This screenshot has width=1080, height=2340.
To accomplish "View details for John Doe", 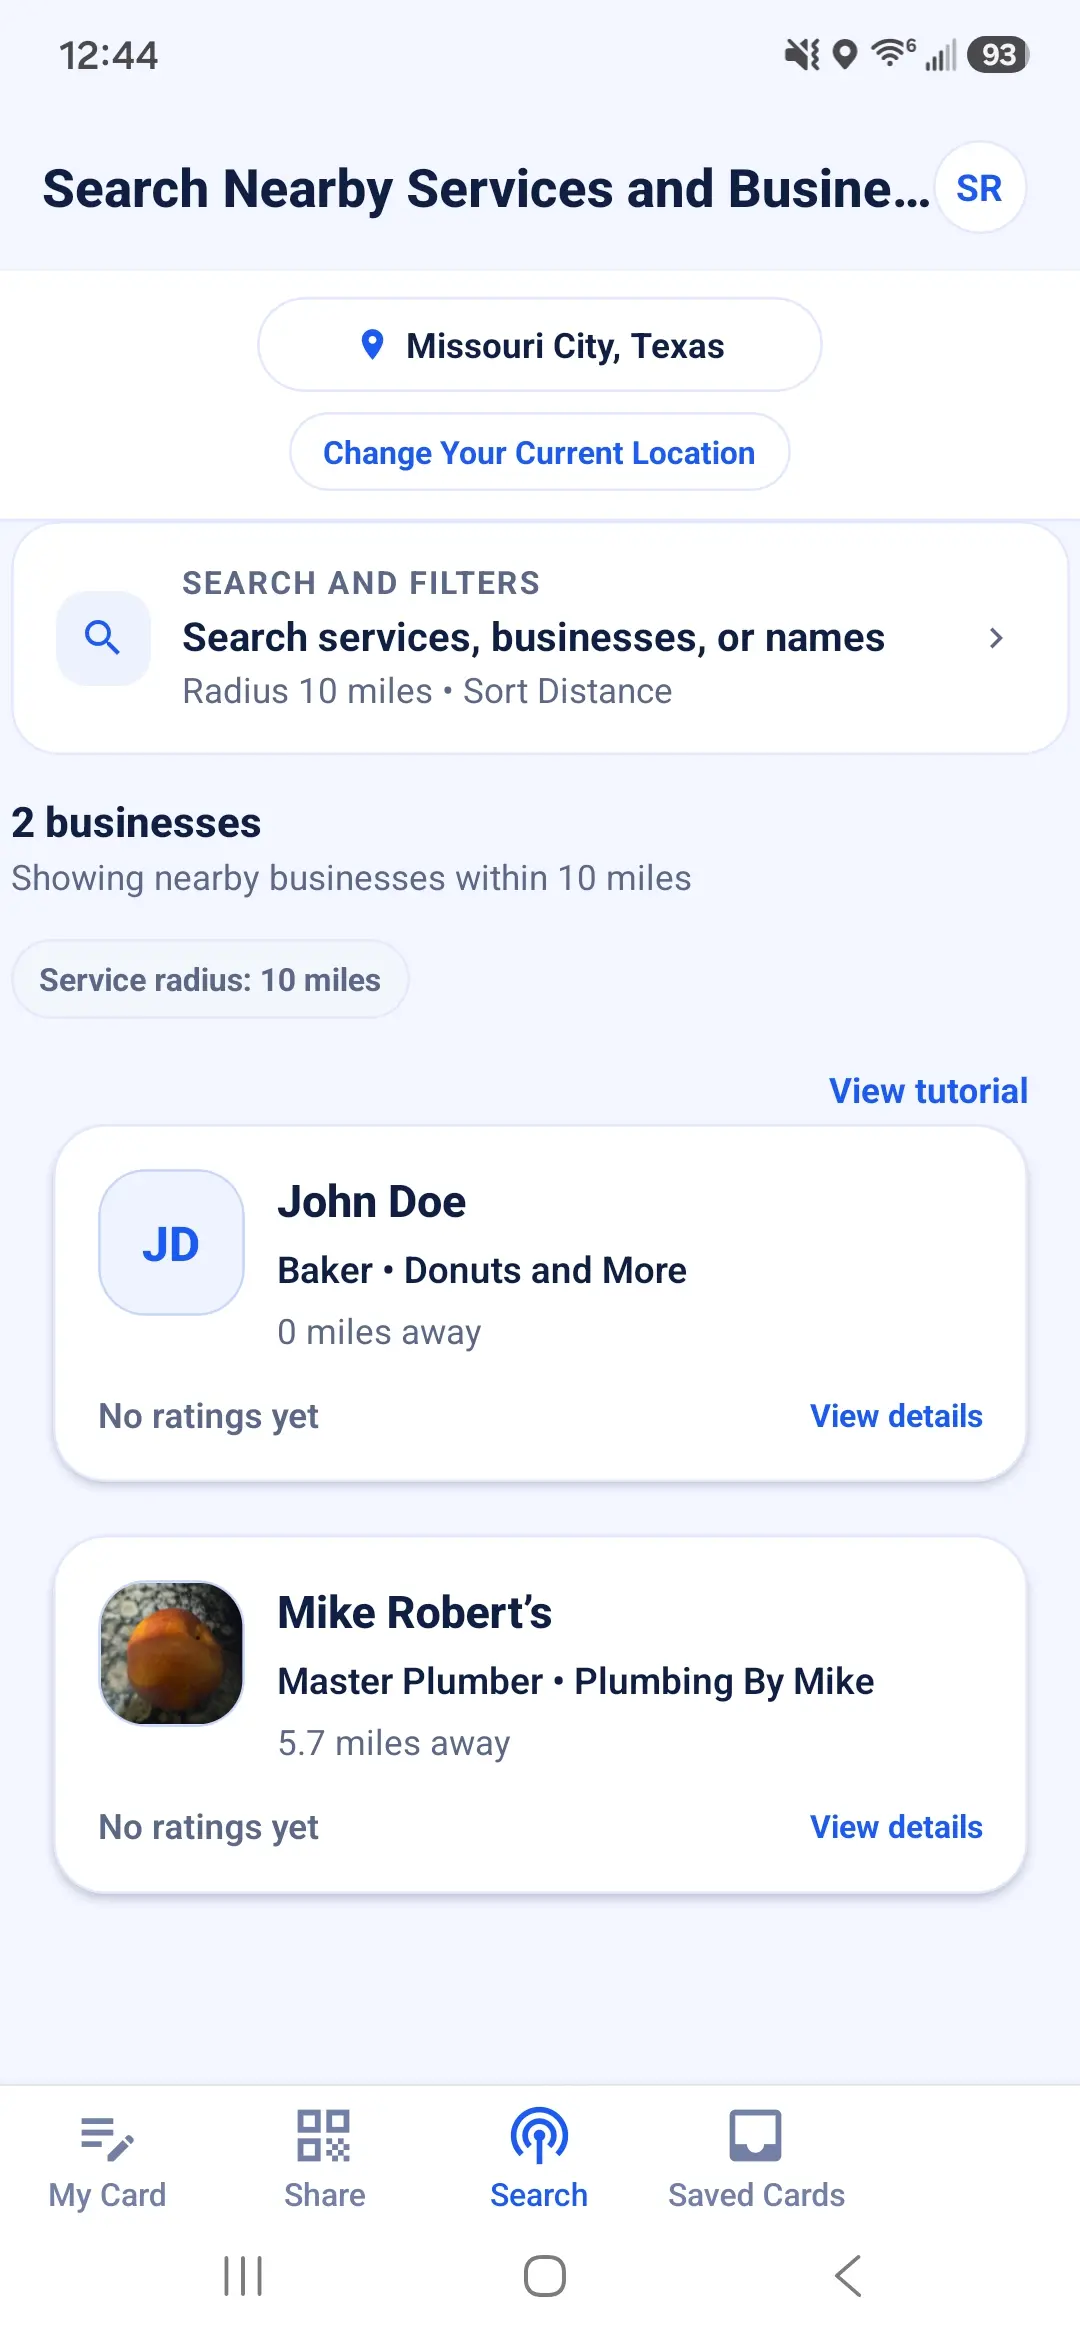I will coord(896,1416).
